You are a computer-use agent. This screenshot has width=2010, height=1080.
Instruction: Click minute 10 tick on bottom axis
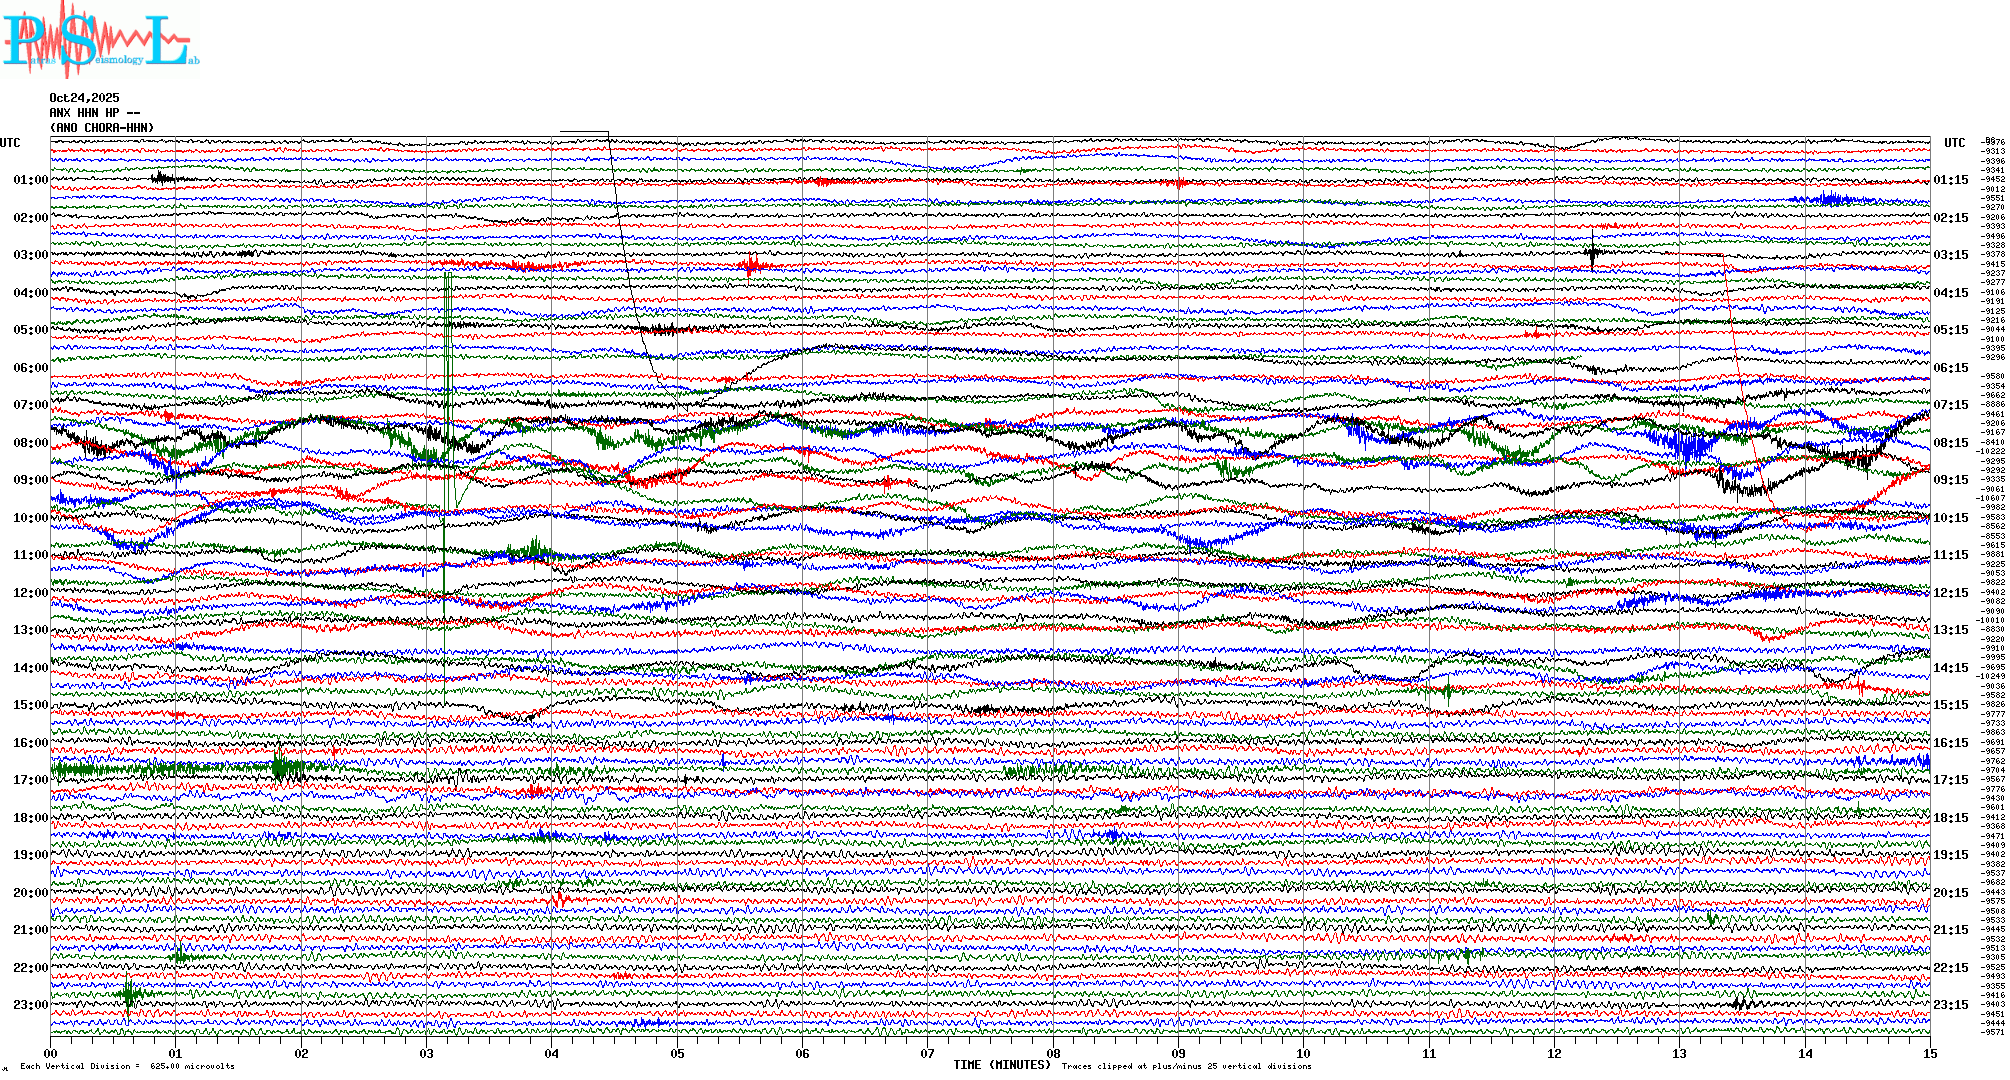point(1303,1053)
